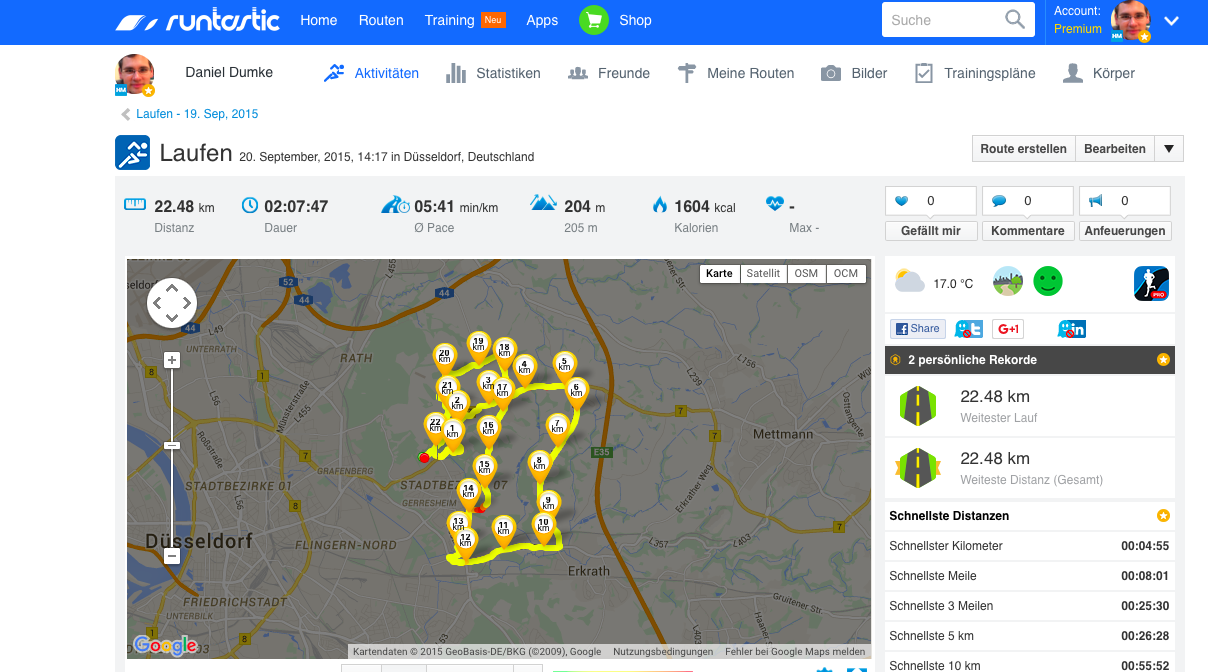Image resolution: width=1208 pixels, height=672 pixels.
Task: Click the megaphone cheering count icon
Action: [x=1095, y=201]
